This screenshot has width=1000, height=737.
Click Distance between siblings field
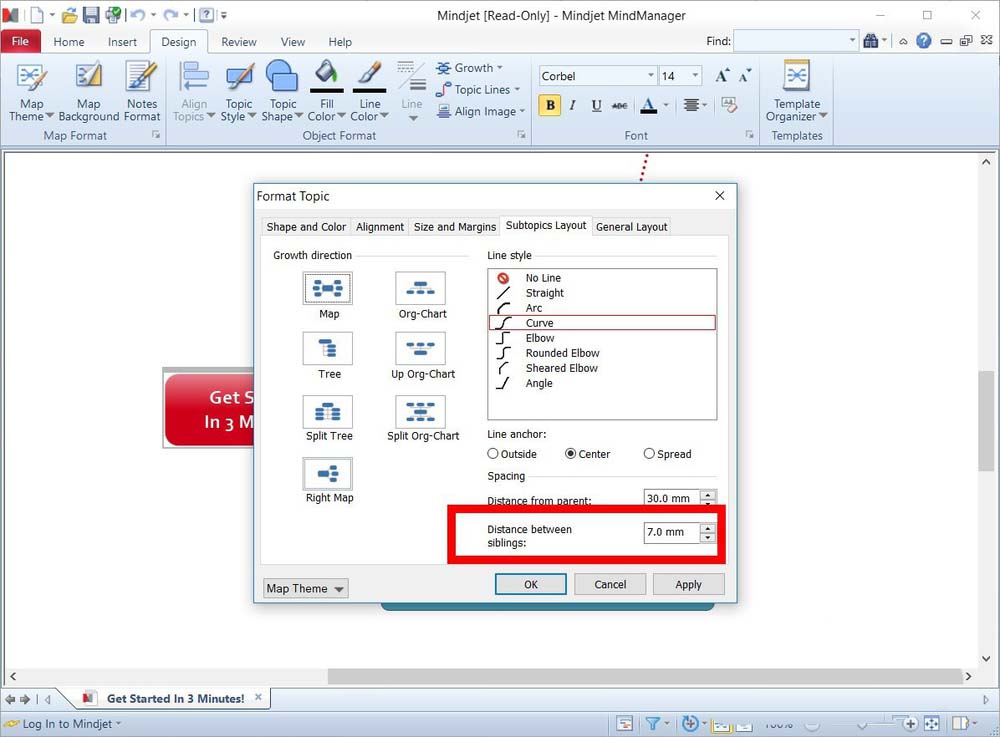[x=672, y=532]
